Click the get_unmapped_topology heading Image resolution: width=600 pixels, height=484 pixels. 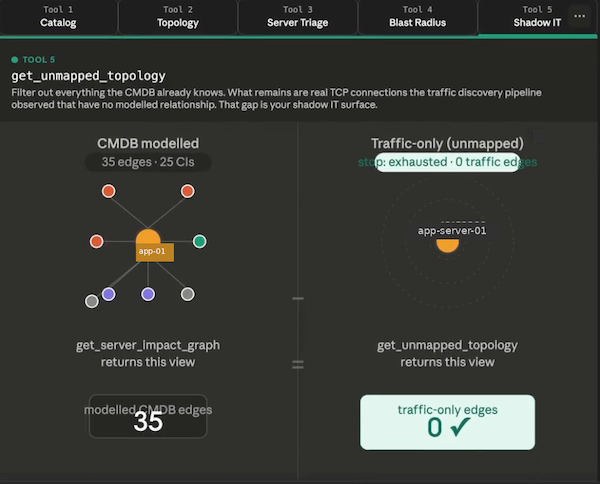tap(88, 76)
